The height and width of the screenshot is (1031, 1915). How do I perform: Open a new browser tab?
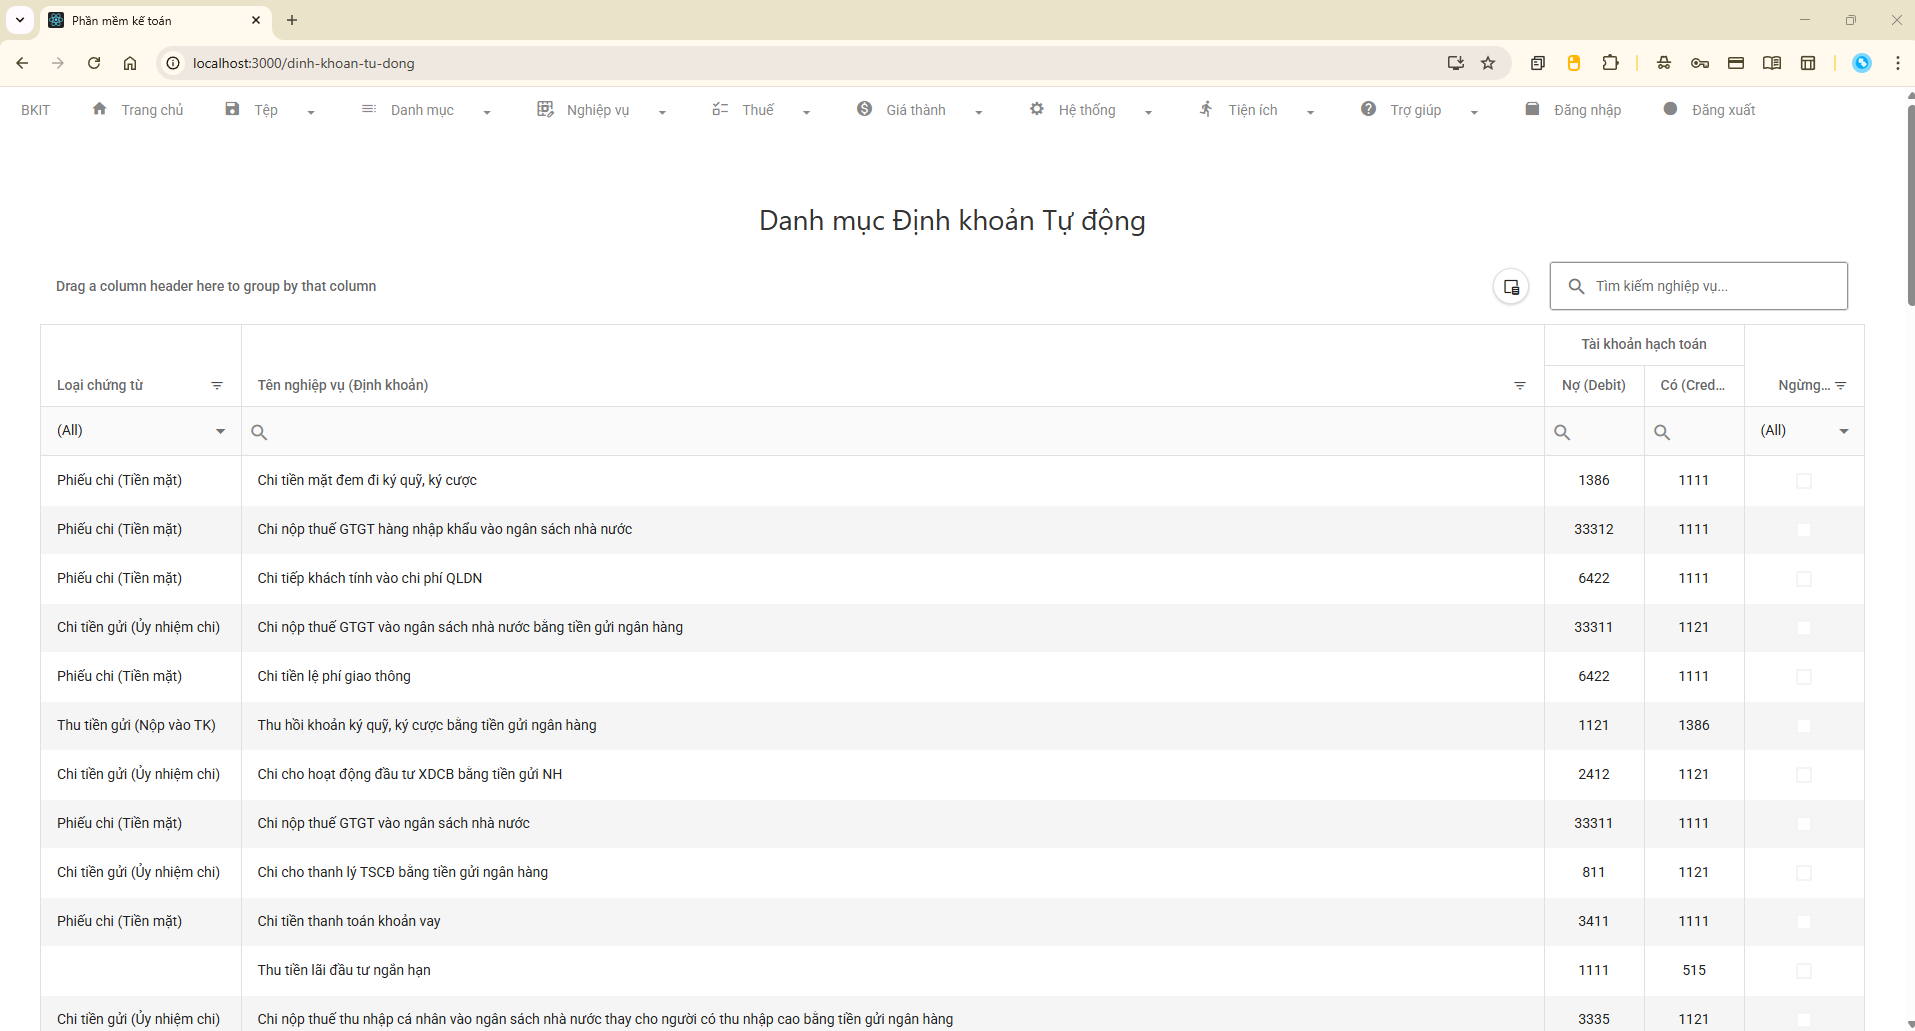292,20
